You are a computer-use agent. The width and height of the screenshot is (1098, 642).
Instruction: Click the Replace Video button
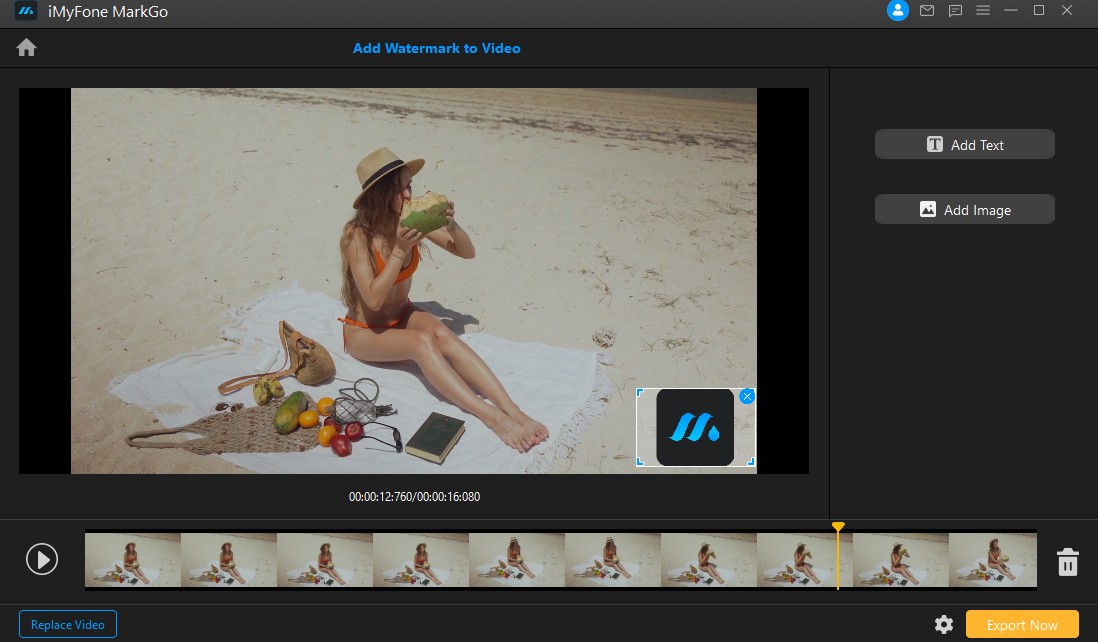pyautogui.click(x=67, y=624)
